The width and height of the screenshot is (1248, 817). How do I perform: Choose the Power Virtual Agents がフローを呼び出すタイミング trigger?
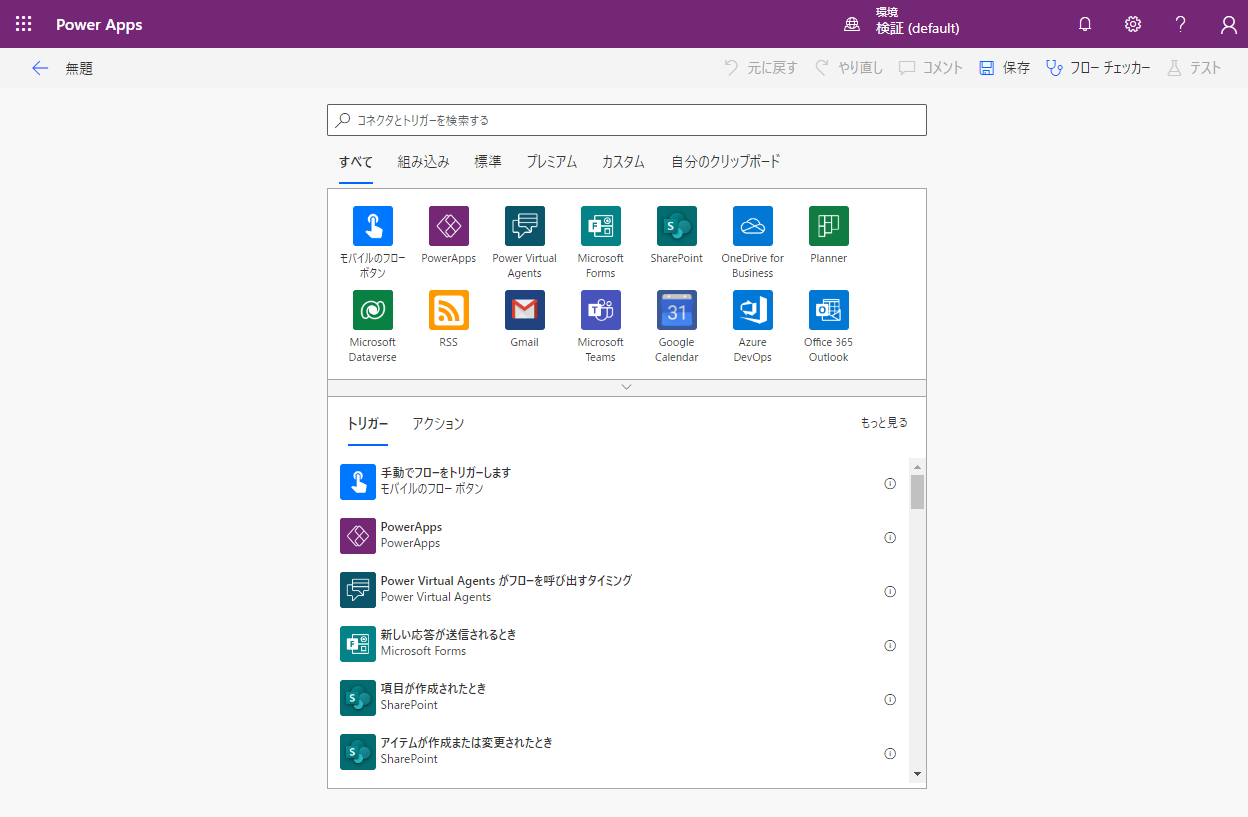tap(618, 589)
